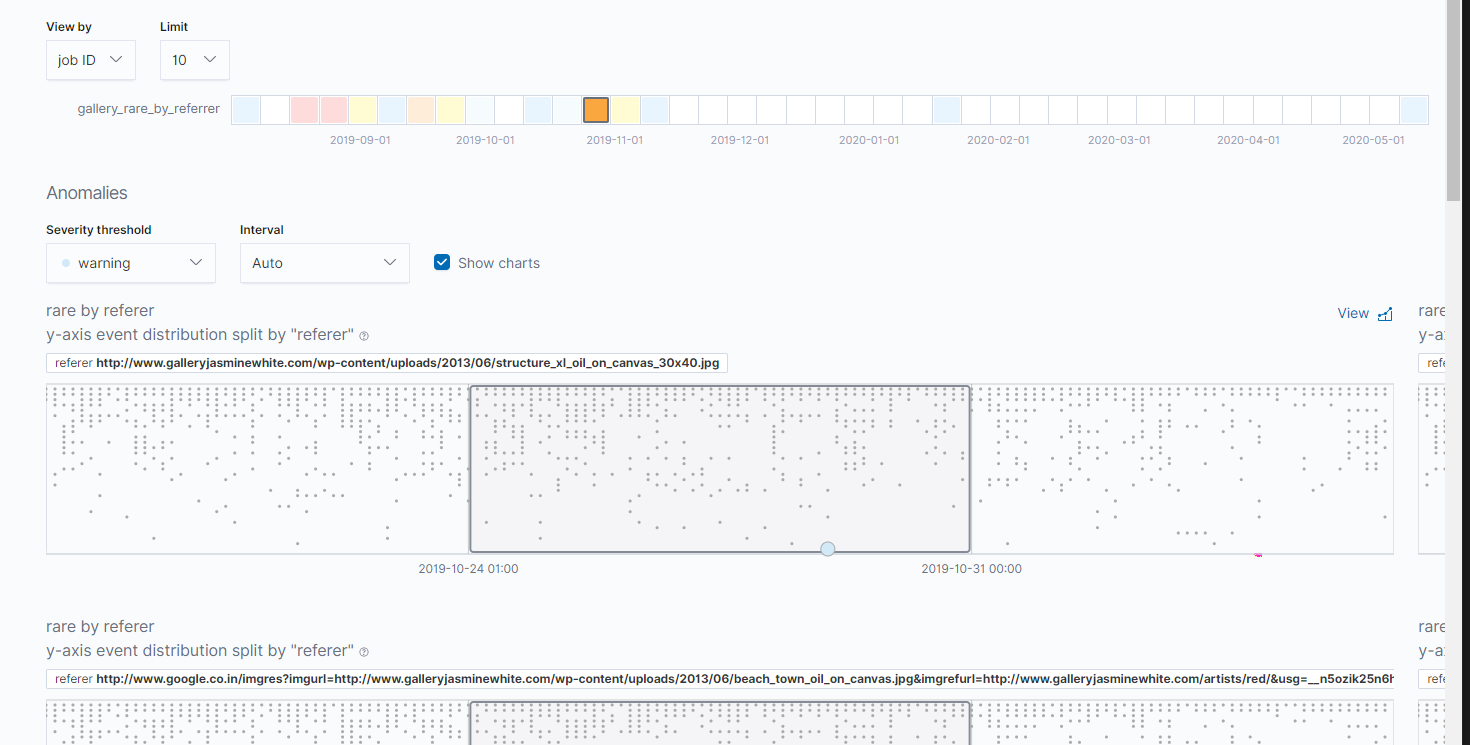Click the 2019-12-01 swimlane date label
The width and height of the screenshot is (1470, 745).
pyautogui.click(x=740, y=140)
